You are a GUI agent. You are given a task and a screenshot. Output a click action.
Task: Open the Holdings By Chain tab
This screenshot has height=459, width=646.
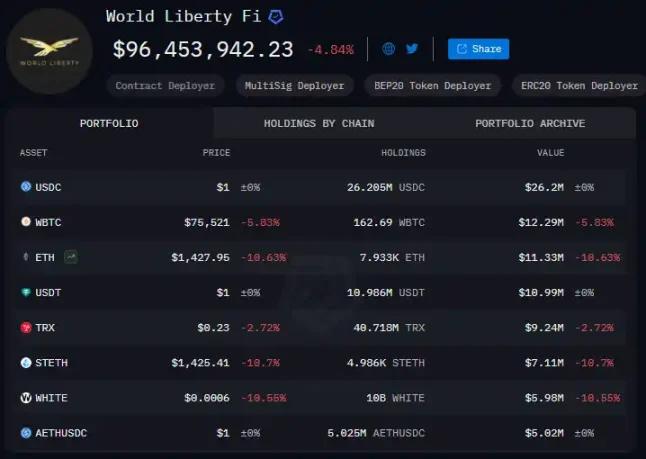click(x=319, y=123)
